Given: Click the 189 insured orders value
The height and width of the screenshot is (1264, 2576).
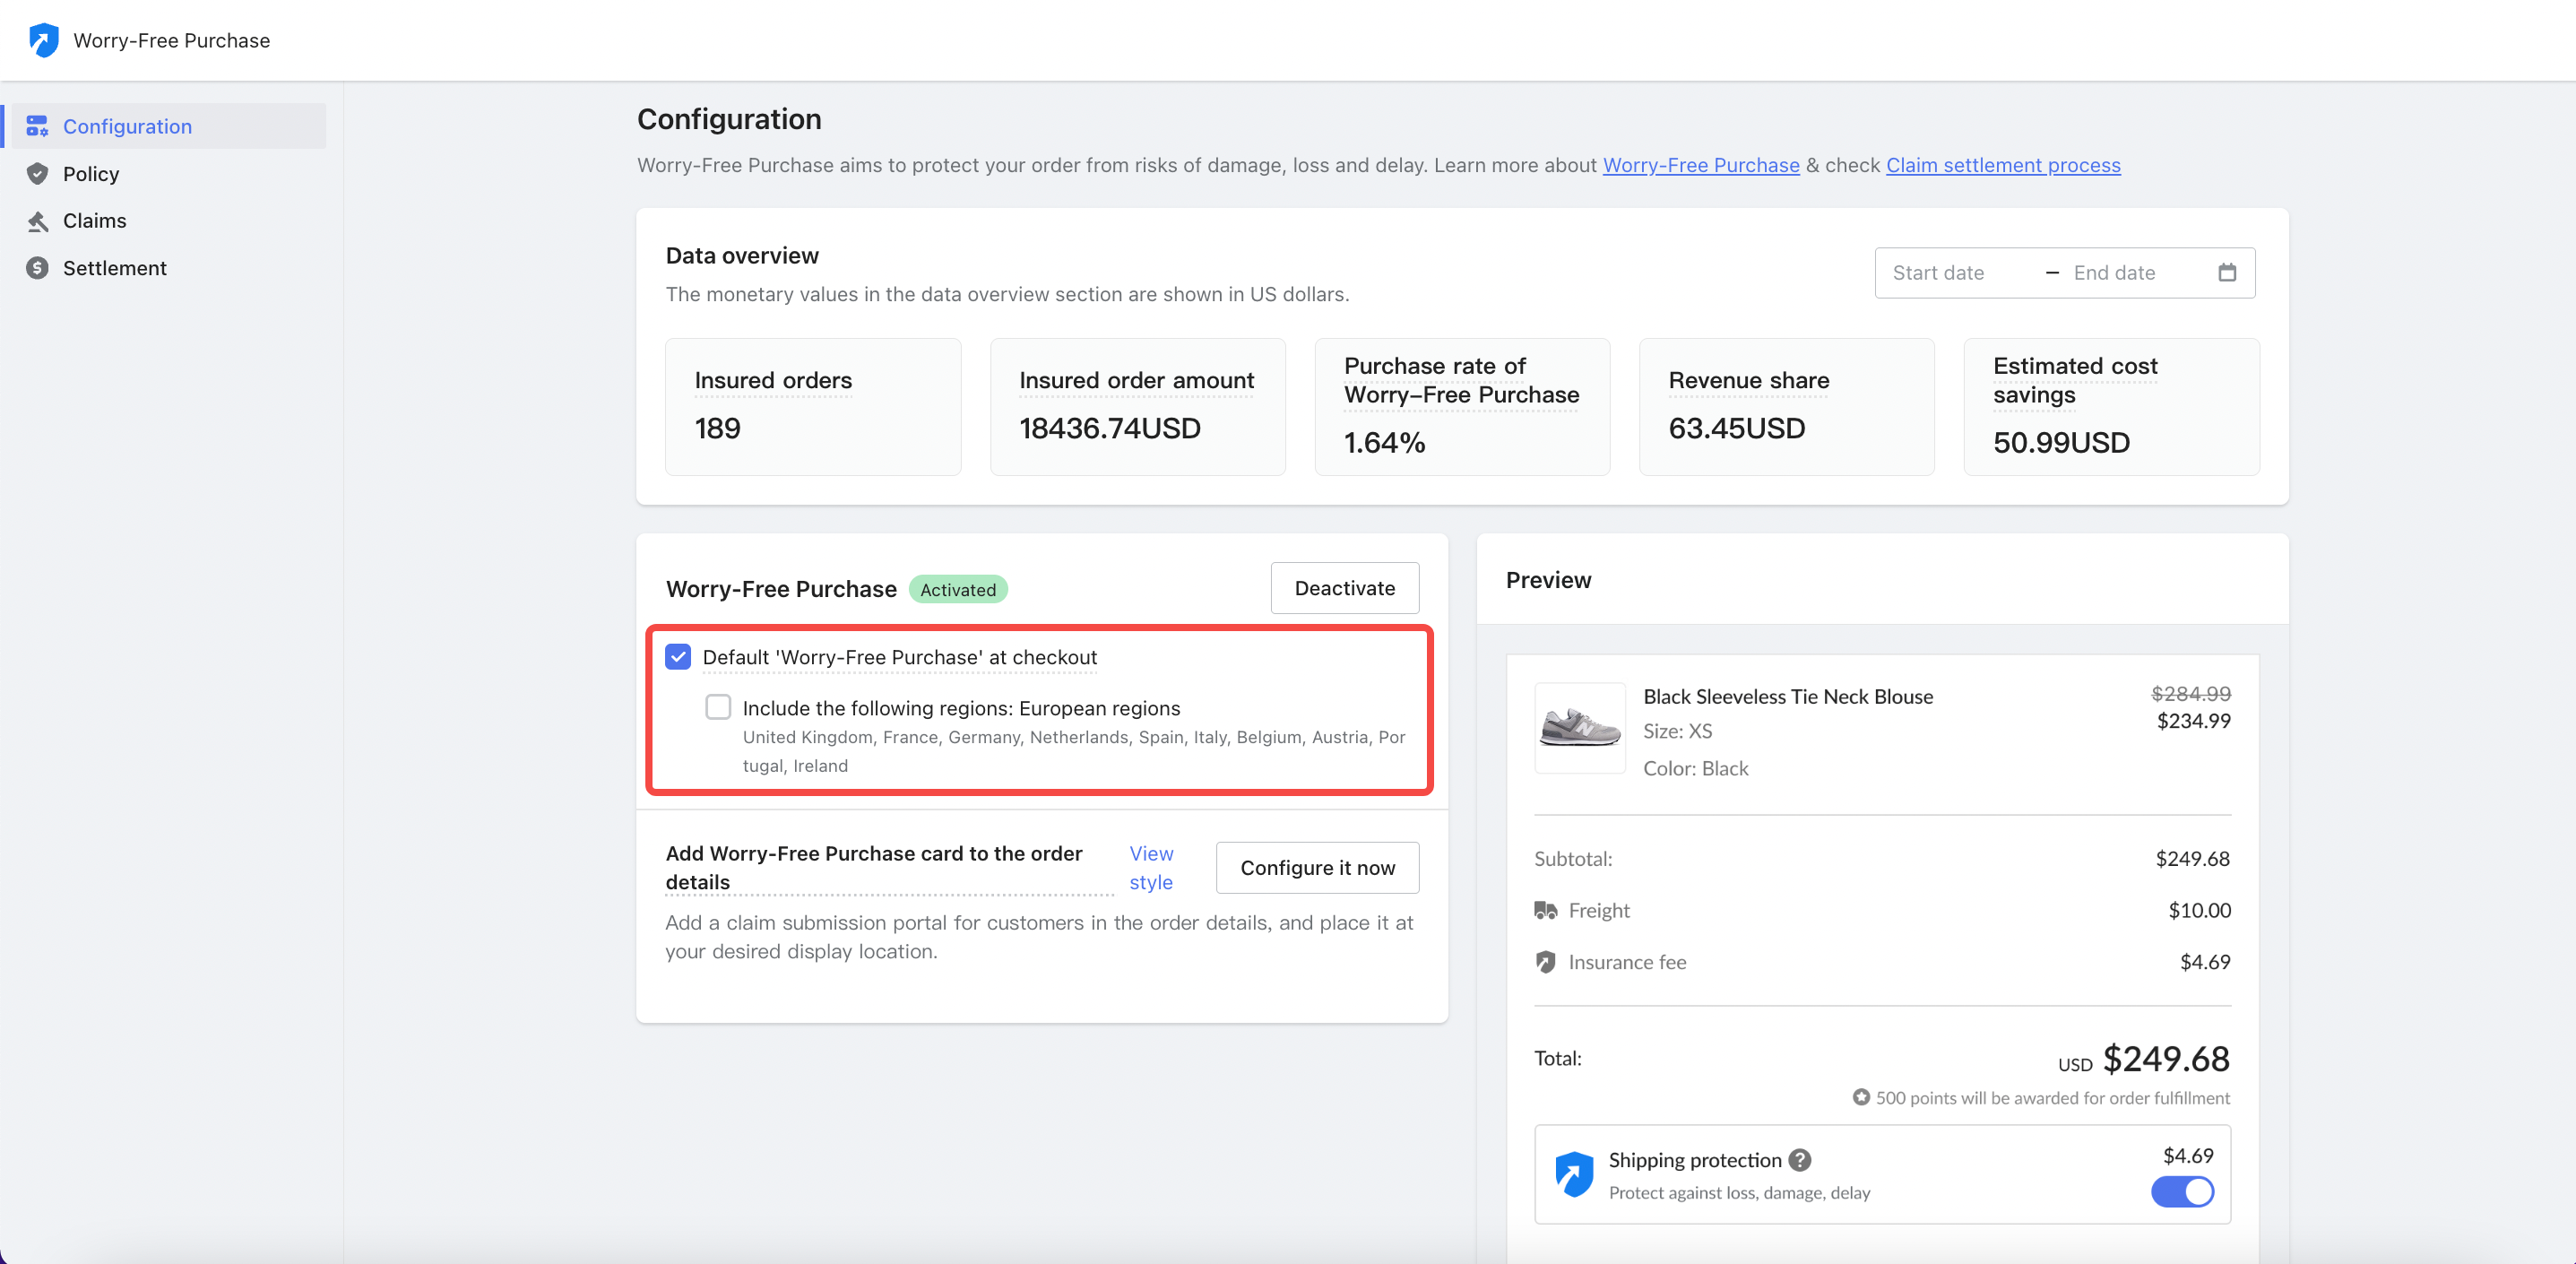Looking at the screenshot, I should pyautogui.click(x=717, y=428).
